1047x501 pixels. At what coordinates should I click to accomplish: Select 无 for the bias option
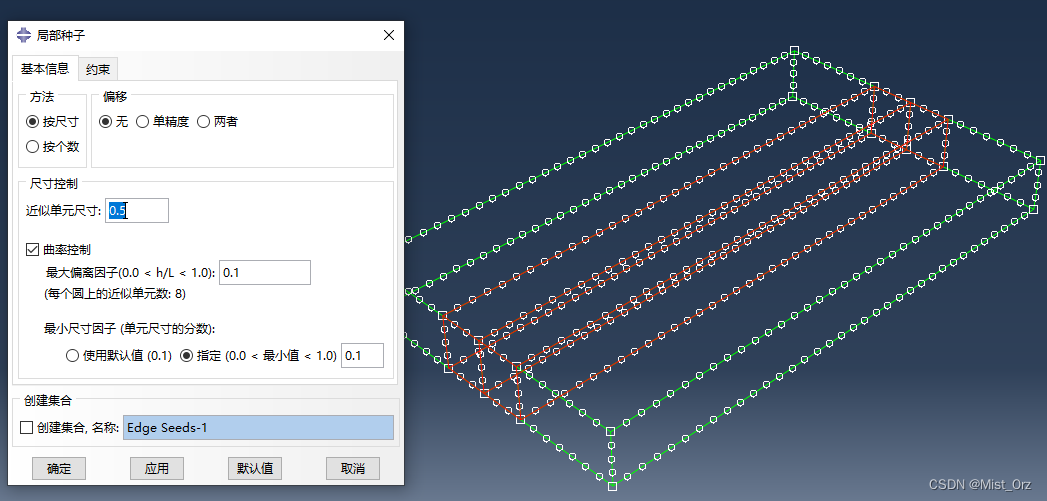(105, 122)
